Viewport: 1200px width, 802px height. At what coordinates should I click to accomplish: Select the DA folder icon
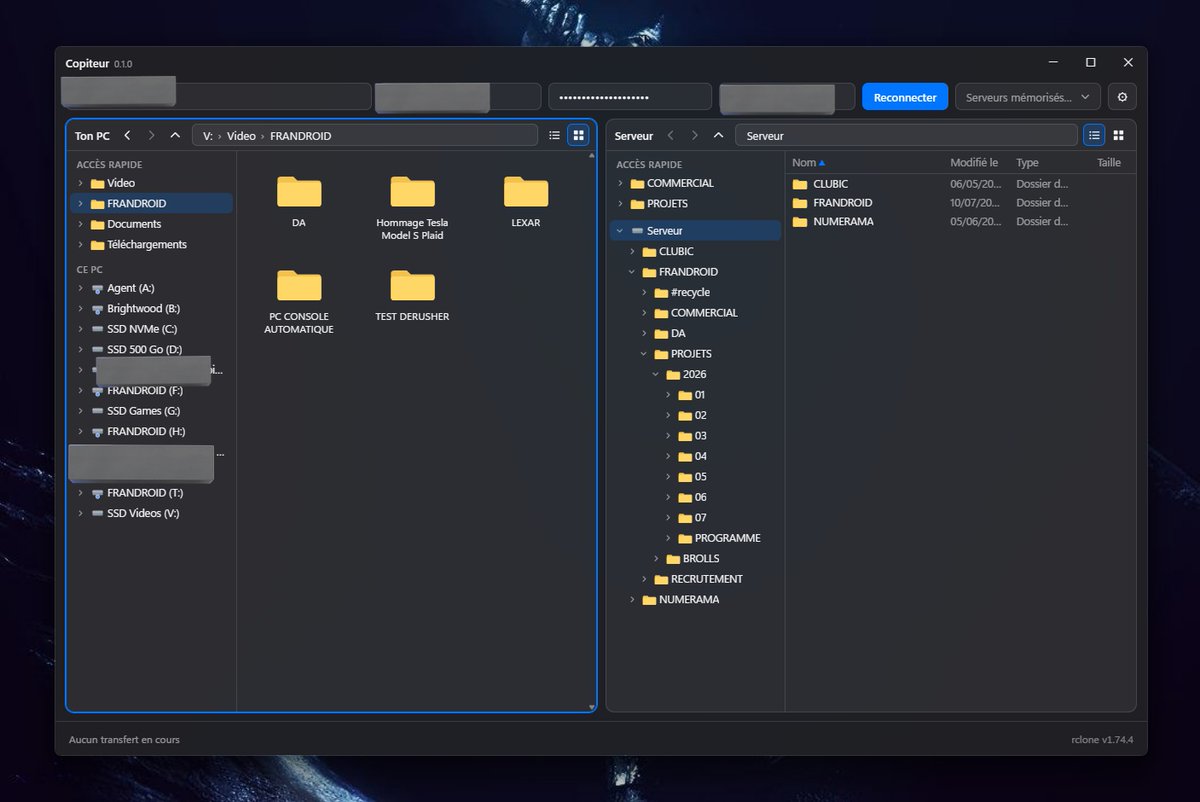coord(299,191)
